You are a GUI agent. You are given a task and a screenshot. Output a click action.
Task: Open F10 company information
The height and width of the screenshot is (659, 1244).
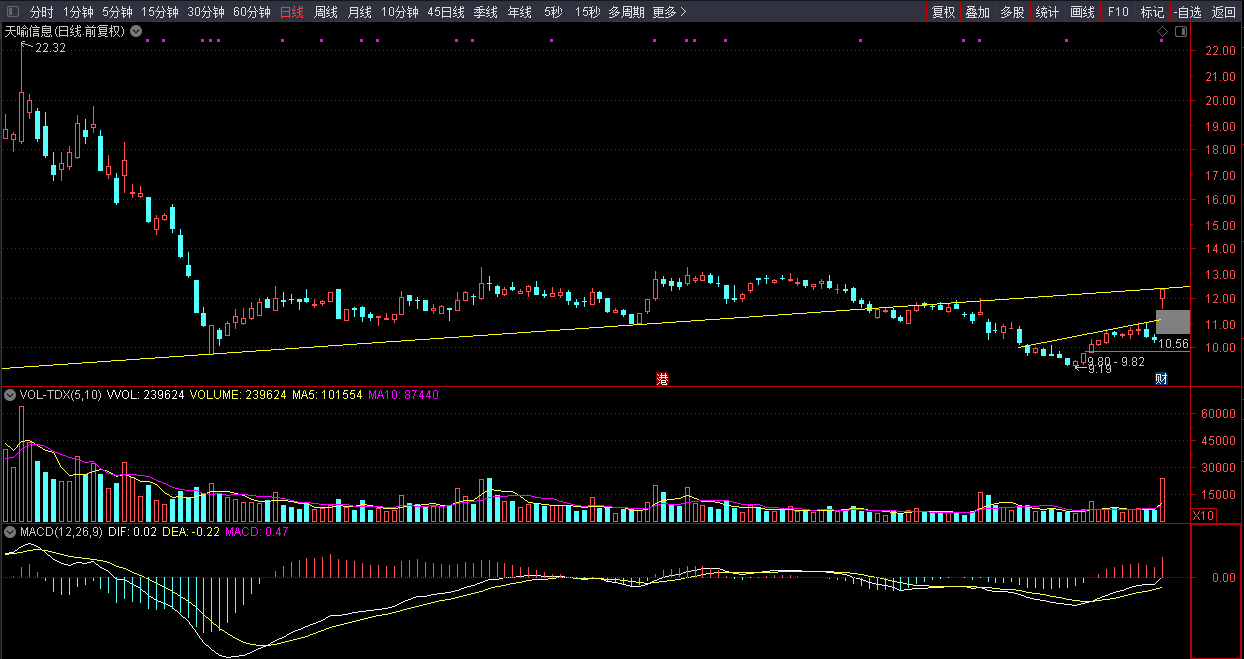[1118, 12]
